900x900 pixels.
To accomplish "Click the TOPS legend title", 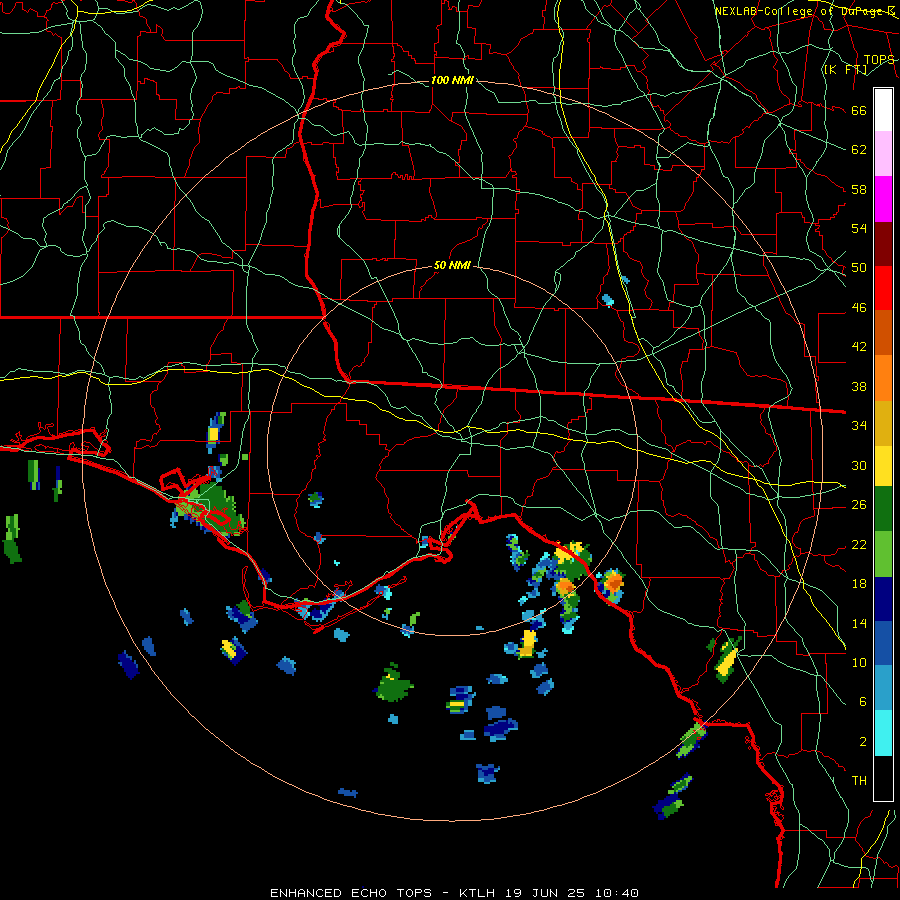I will 879,60.
